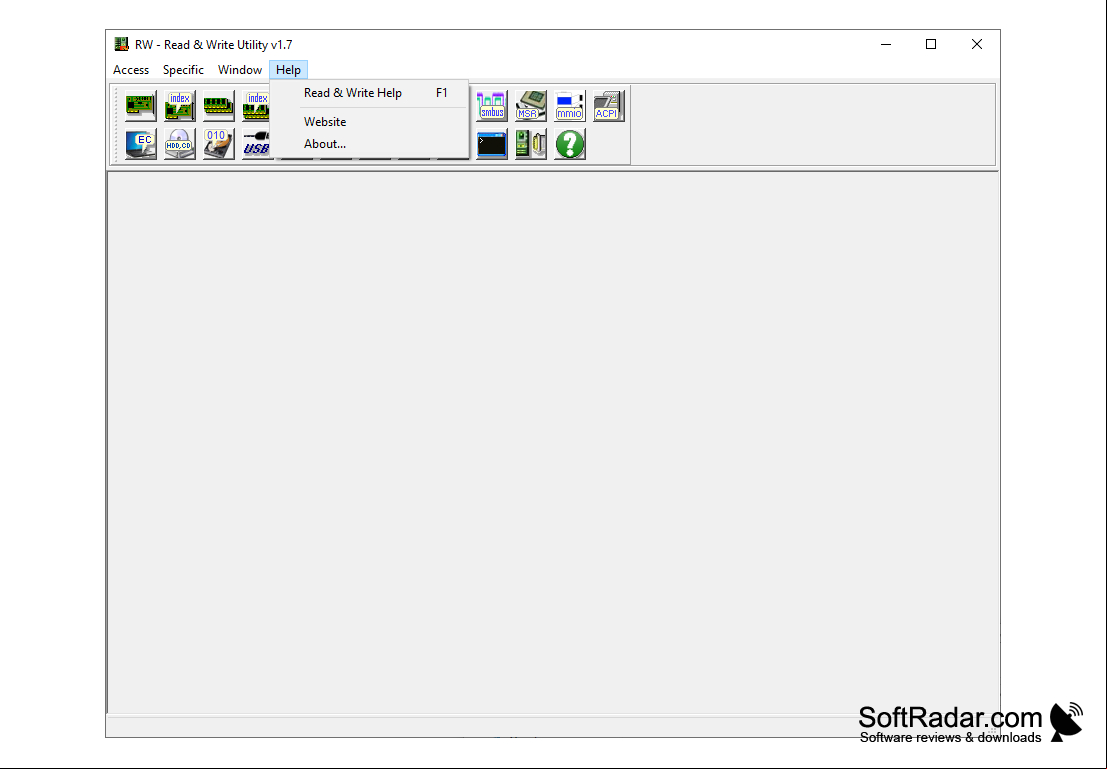Open the USB information icon
This screenshot has width=1107, height=769.
coord(256,144)
